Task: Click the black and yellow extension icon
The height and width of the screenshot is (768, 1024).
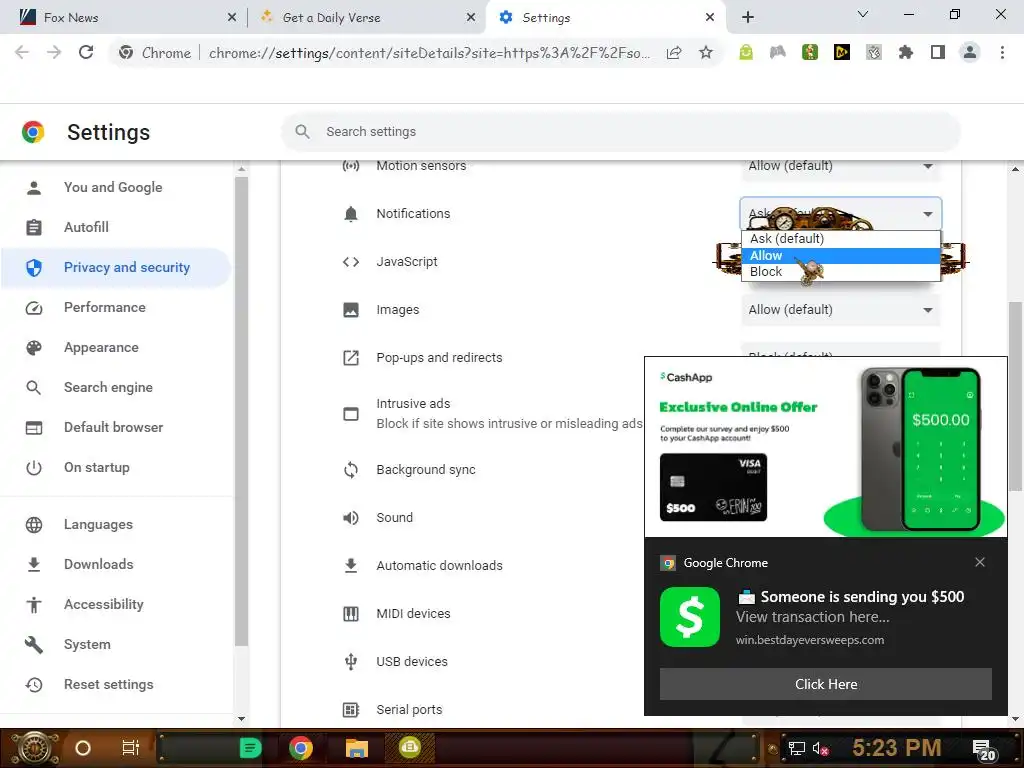Action: click(842, 52)
